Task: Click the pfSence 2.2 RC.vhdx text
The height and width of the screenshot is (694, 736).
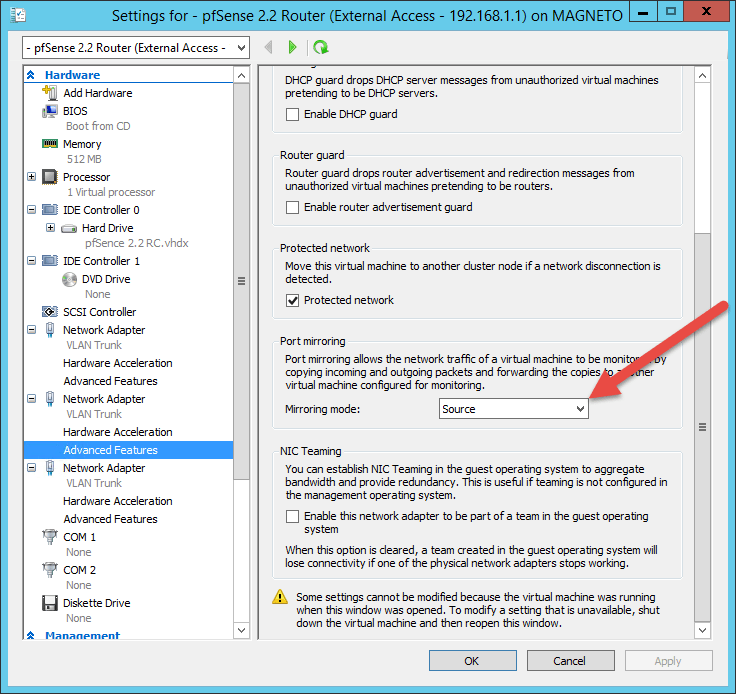Action: pyautogui.click(x=137, y=243)
